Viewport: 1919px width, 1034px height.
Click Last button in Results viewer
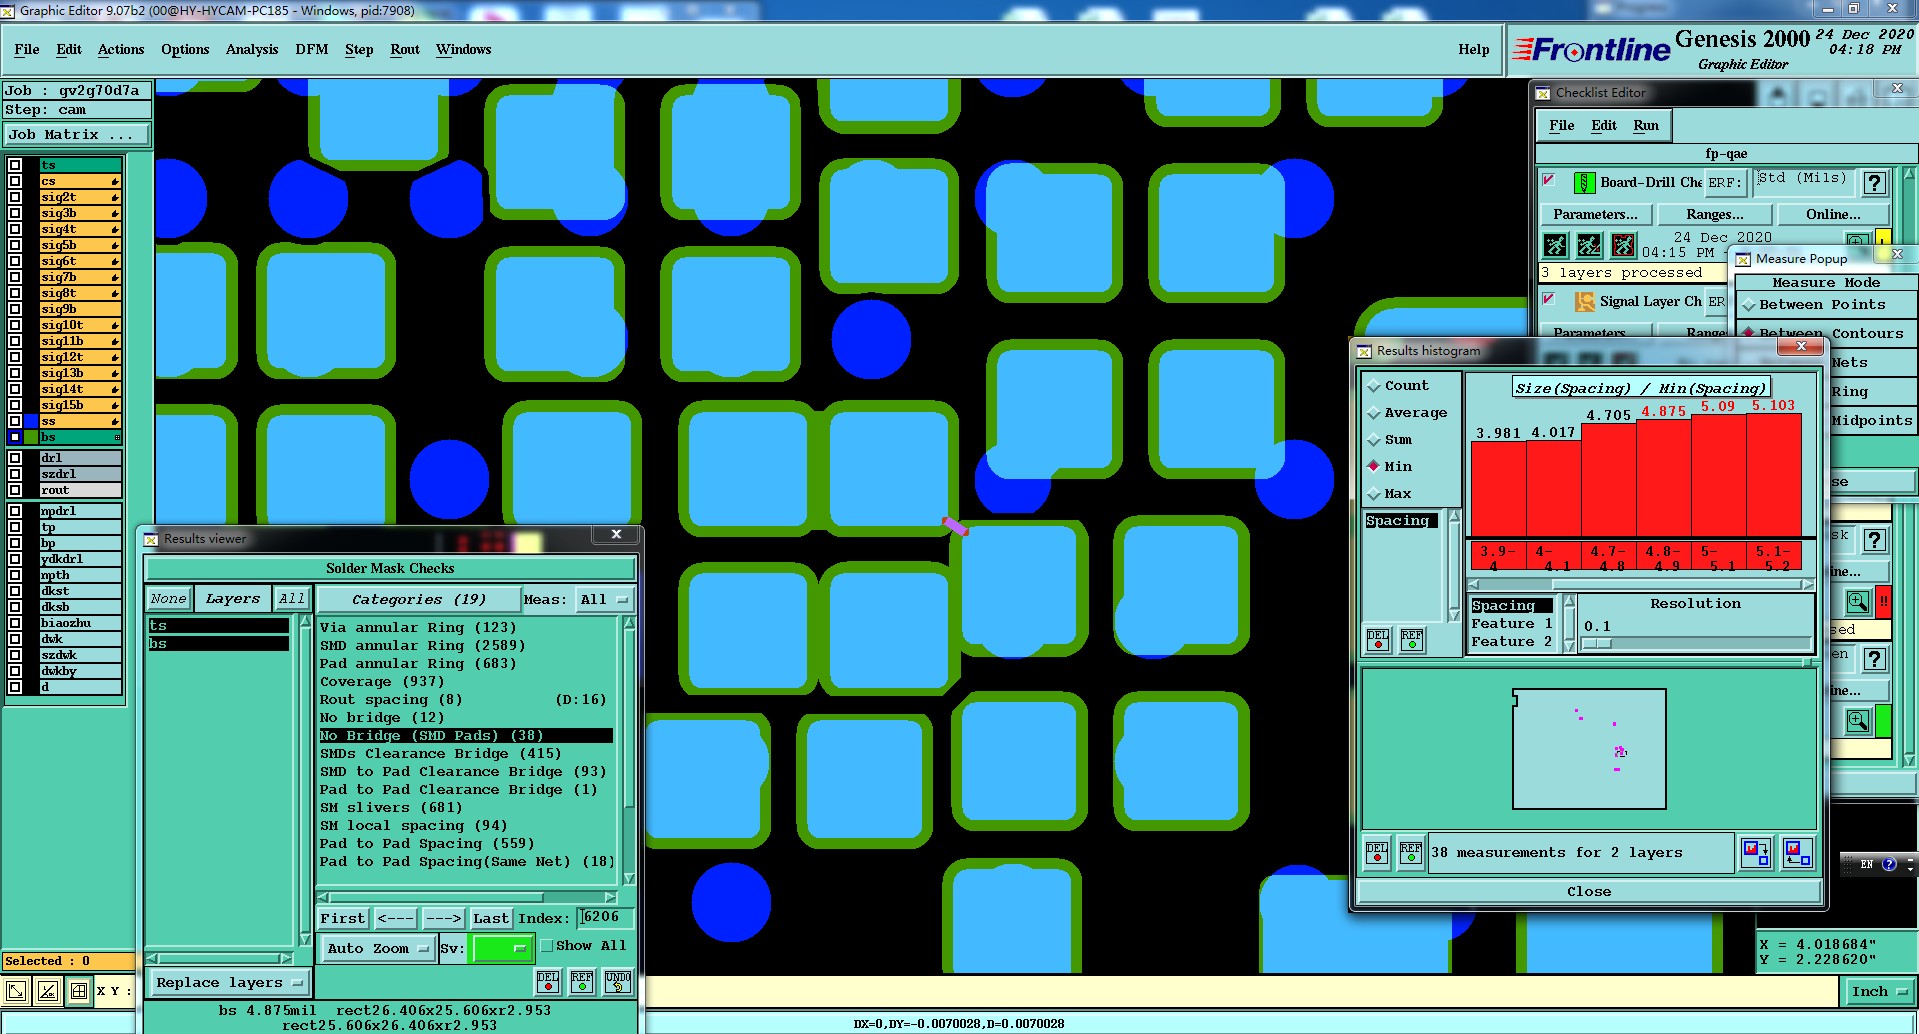coord(490,918)
